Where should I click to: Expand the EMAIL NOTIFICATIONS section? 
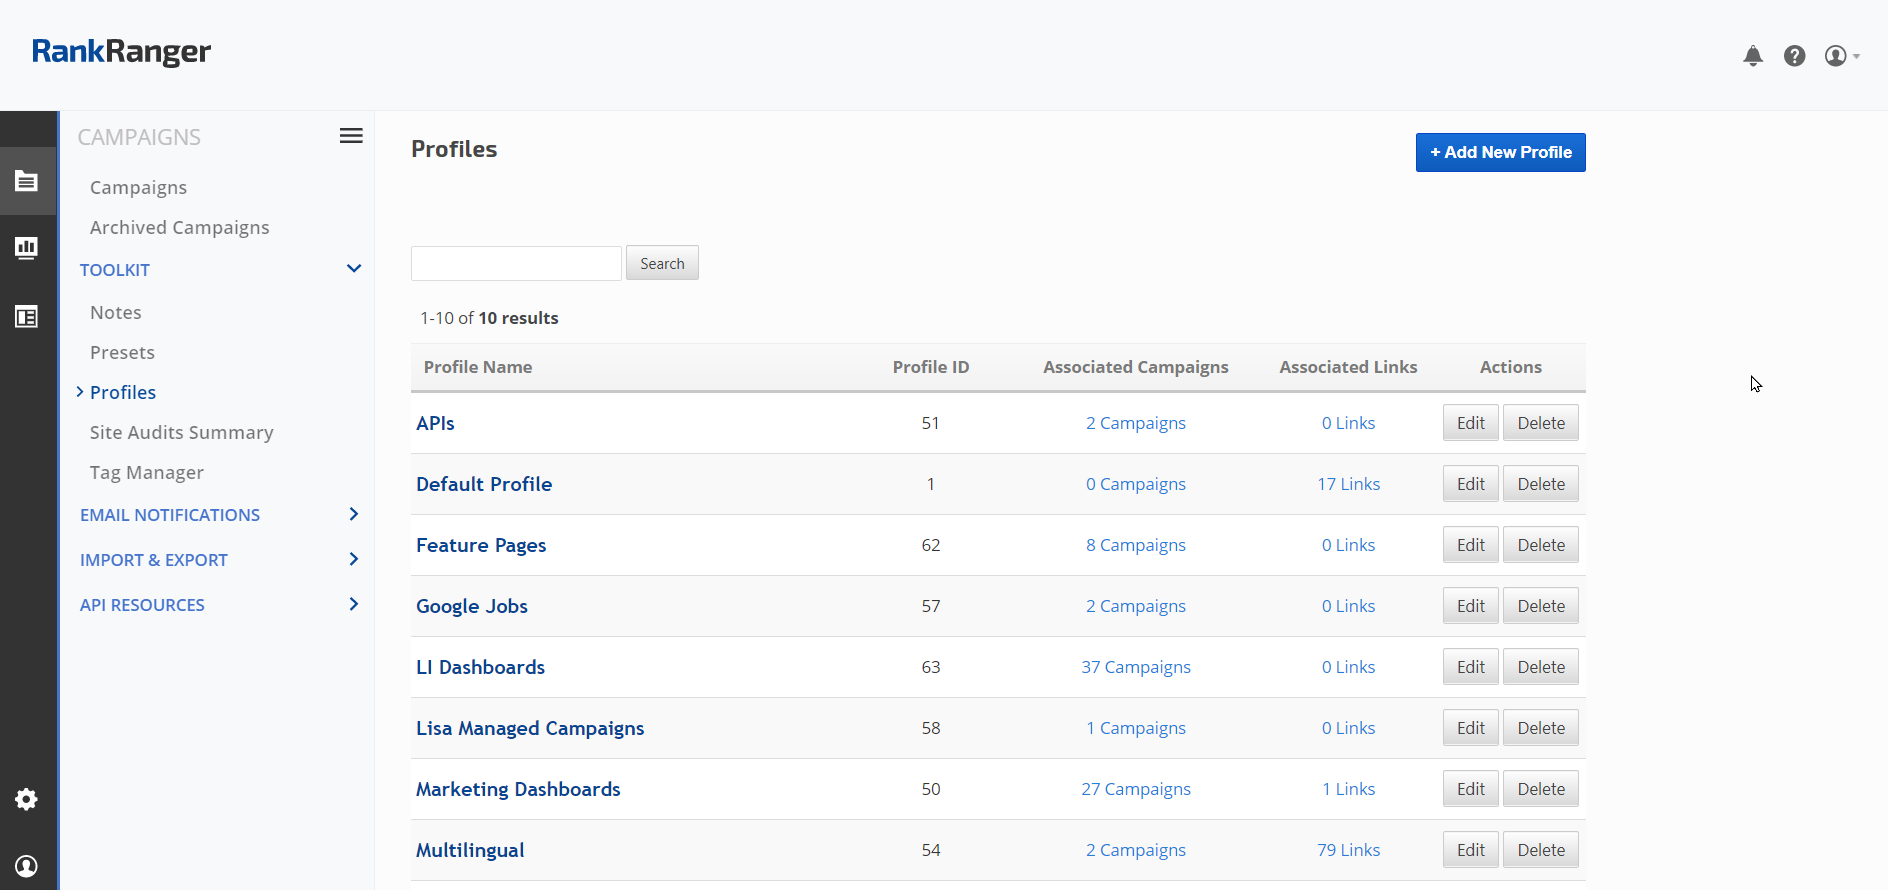pyautogui.click(x=353, y=514)
